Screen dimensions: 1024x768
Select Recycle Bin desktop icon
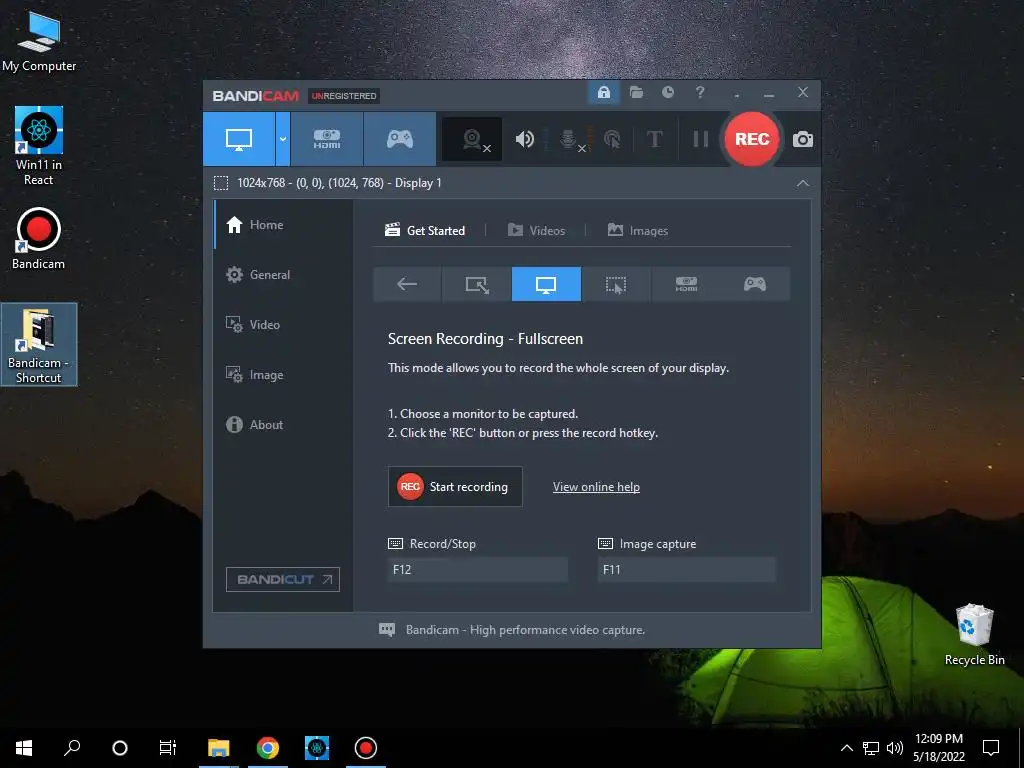974,635
